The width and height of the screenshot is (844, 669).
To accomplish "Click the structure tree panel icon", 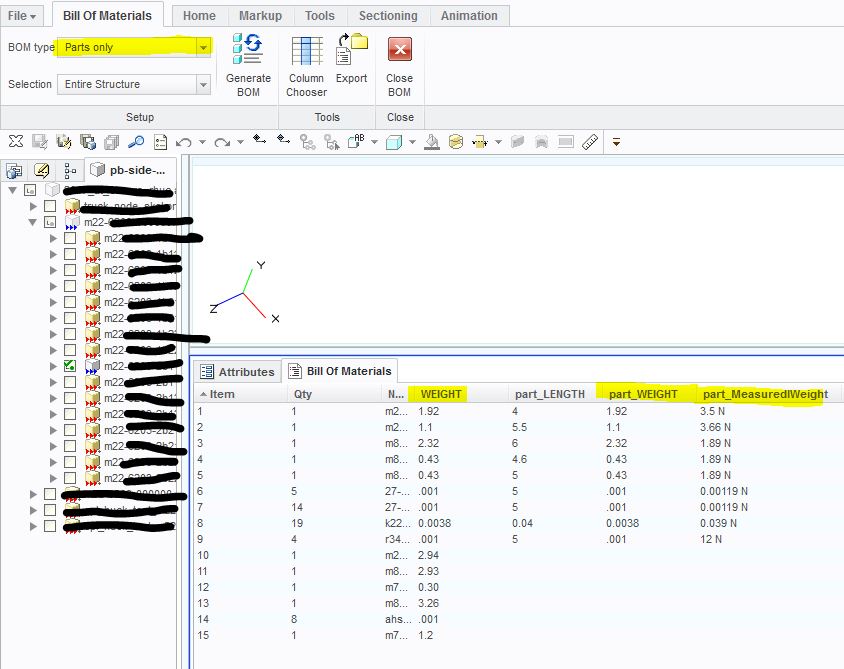I will click(x=70, y=171).
